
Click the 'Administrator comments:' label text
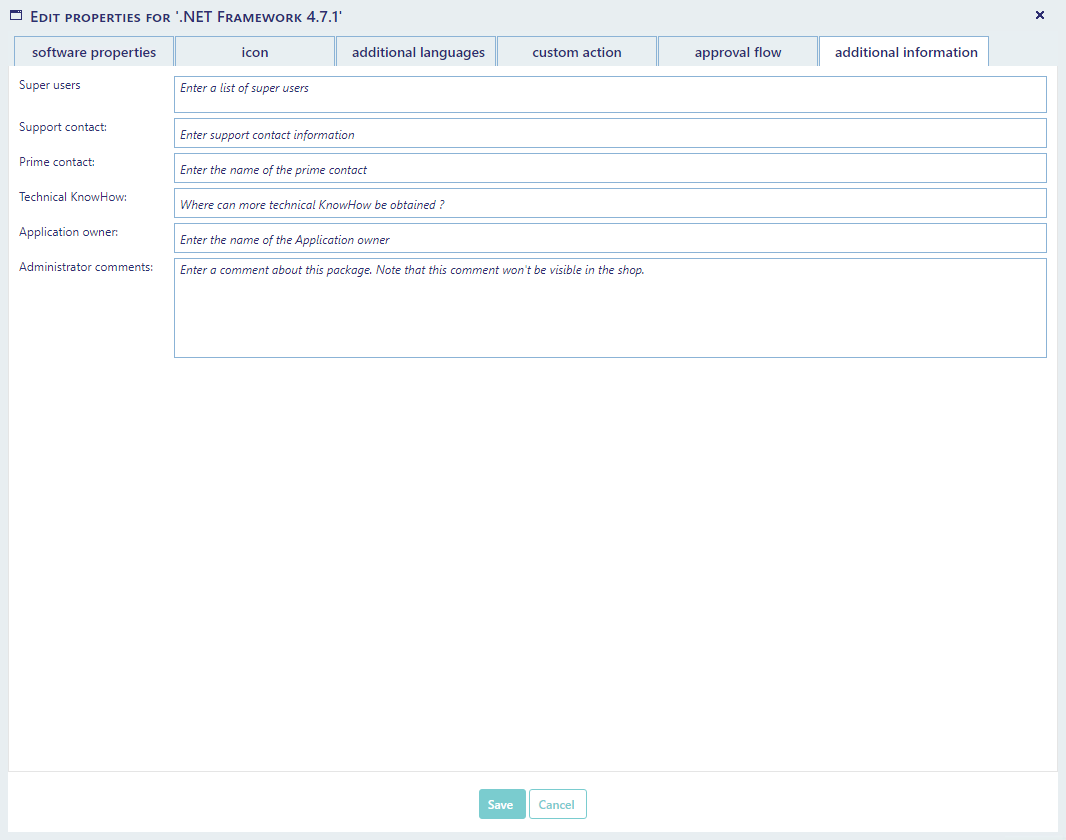coord(86,267)
